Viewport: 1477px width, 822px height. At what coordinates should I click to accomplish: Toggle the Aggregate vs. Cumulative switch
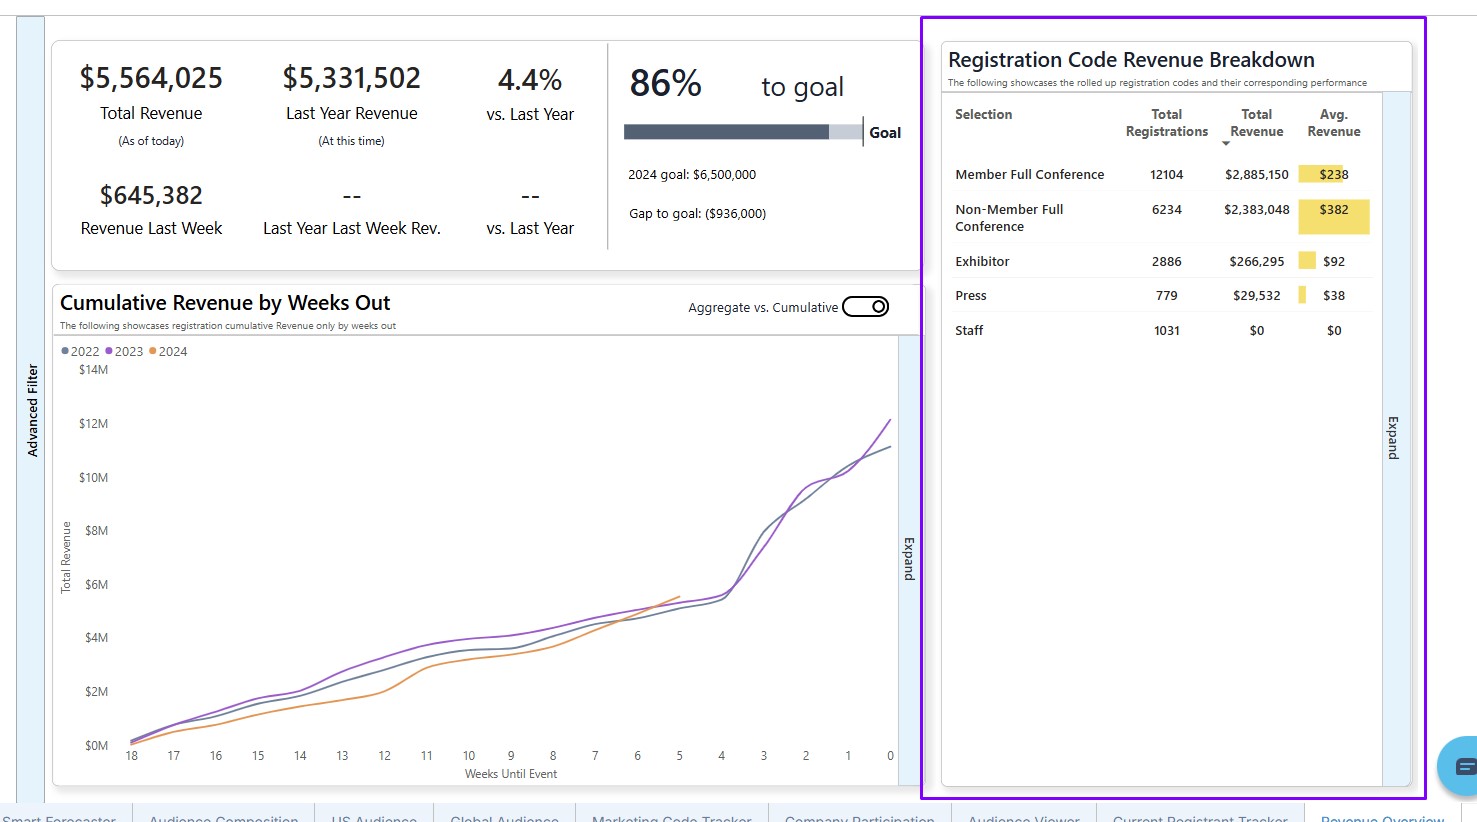pyautogui.click(x=865, y=307)
